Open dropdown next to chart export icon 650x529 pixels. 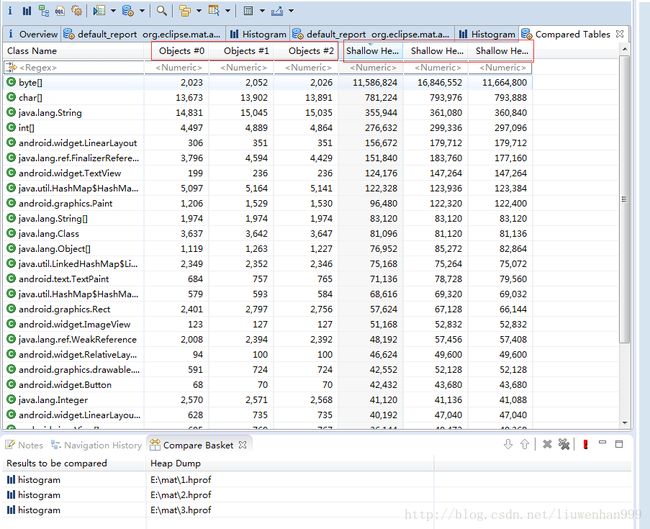pos(291,11)
